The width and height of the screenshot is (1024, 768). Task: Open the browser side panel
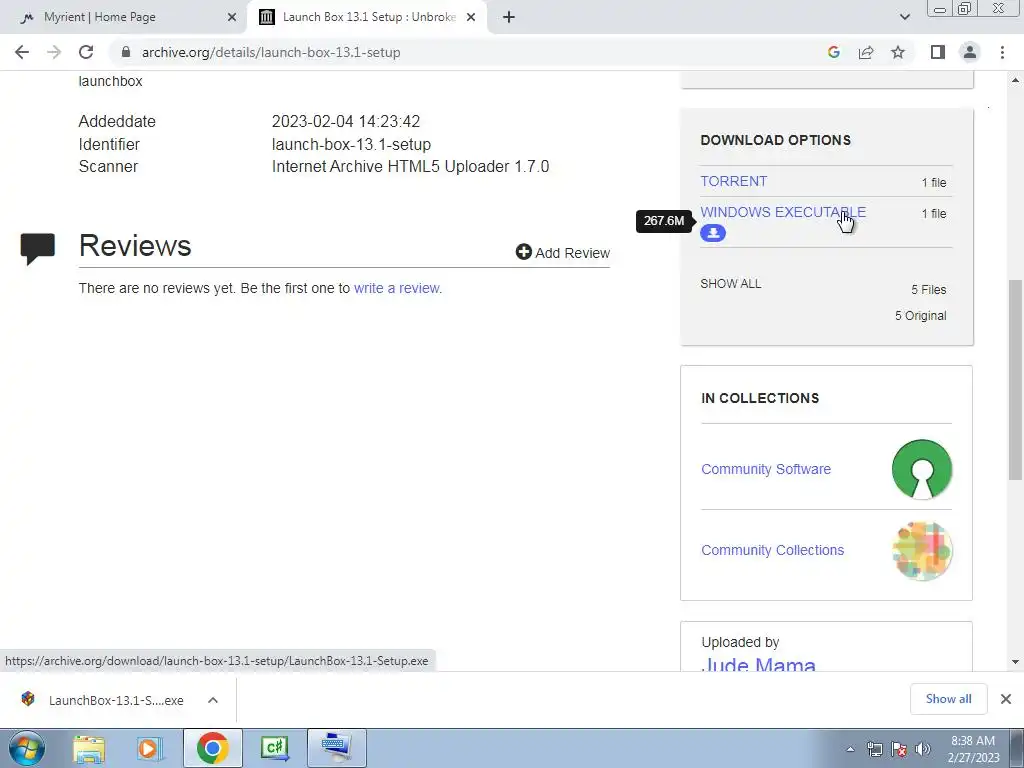click(x=938, y=52)
